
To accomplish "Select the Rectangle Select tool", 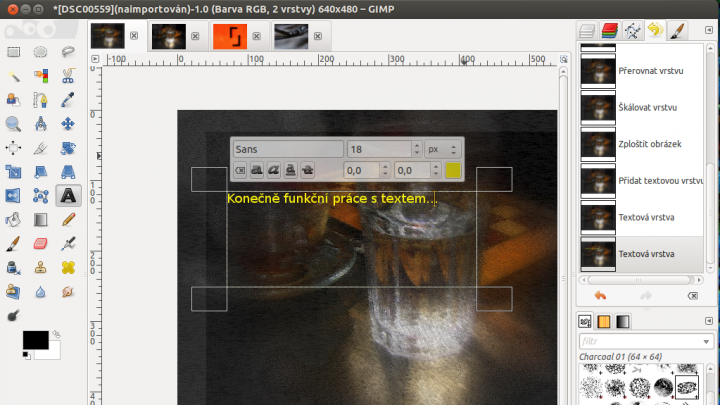I will [x=13, y=52].
